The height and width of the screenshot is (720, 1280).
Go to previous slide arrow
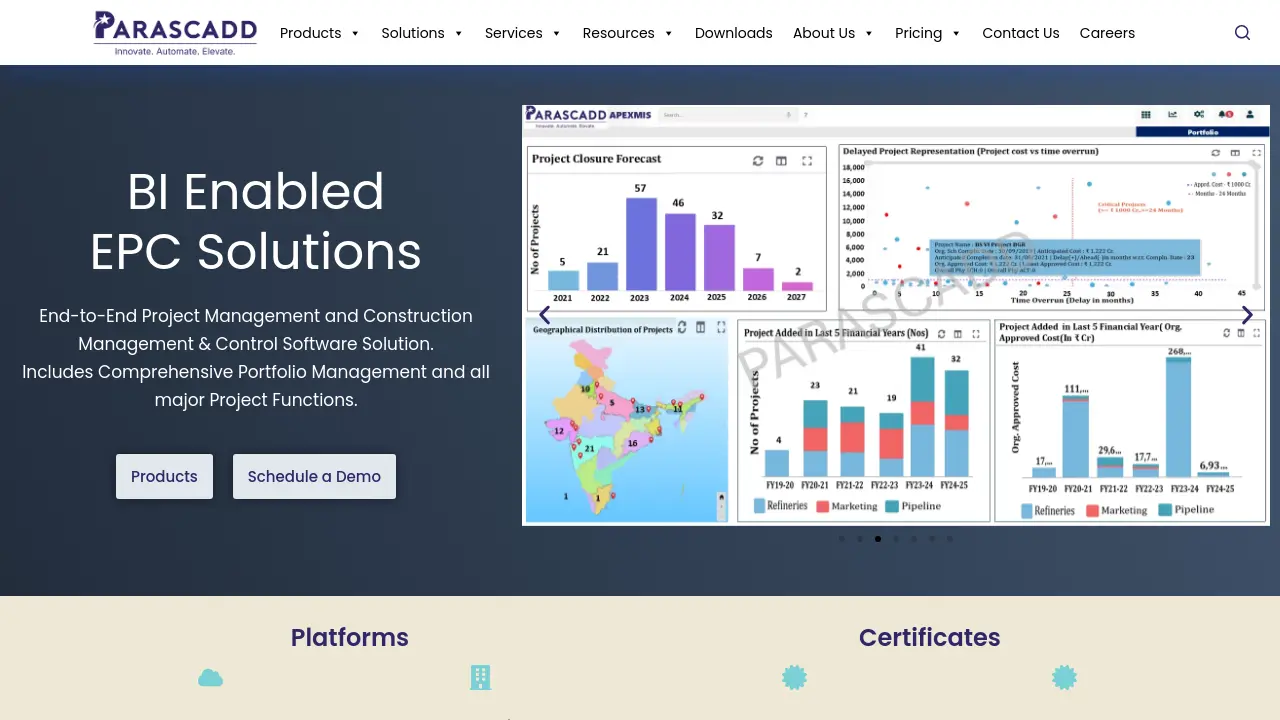pos(544,315)
